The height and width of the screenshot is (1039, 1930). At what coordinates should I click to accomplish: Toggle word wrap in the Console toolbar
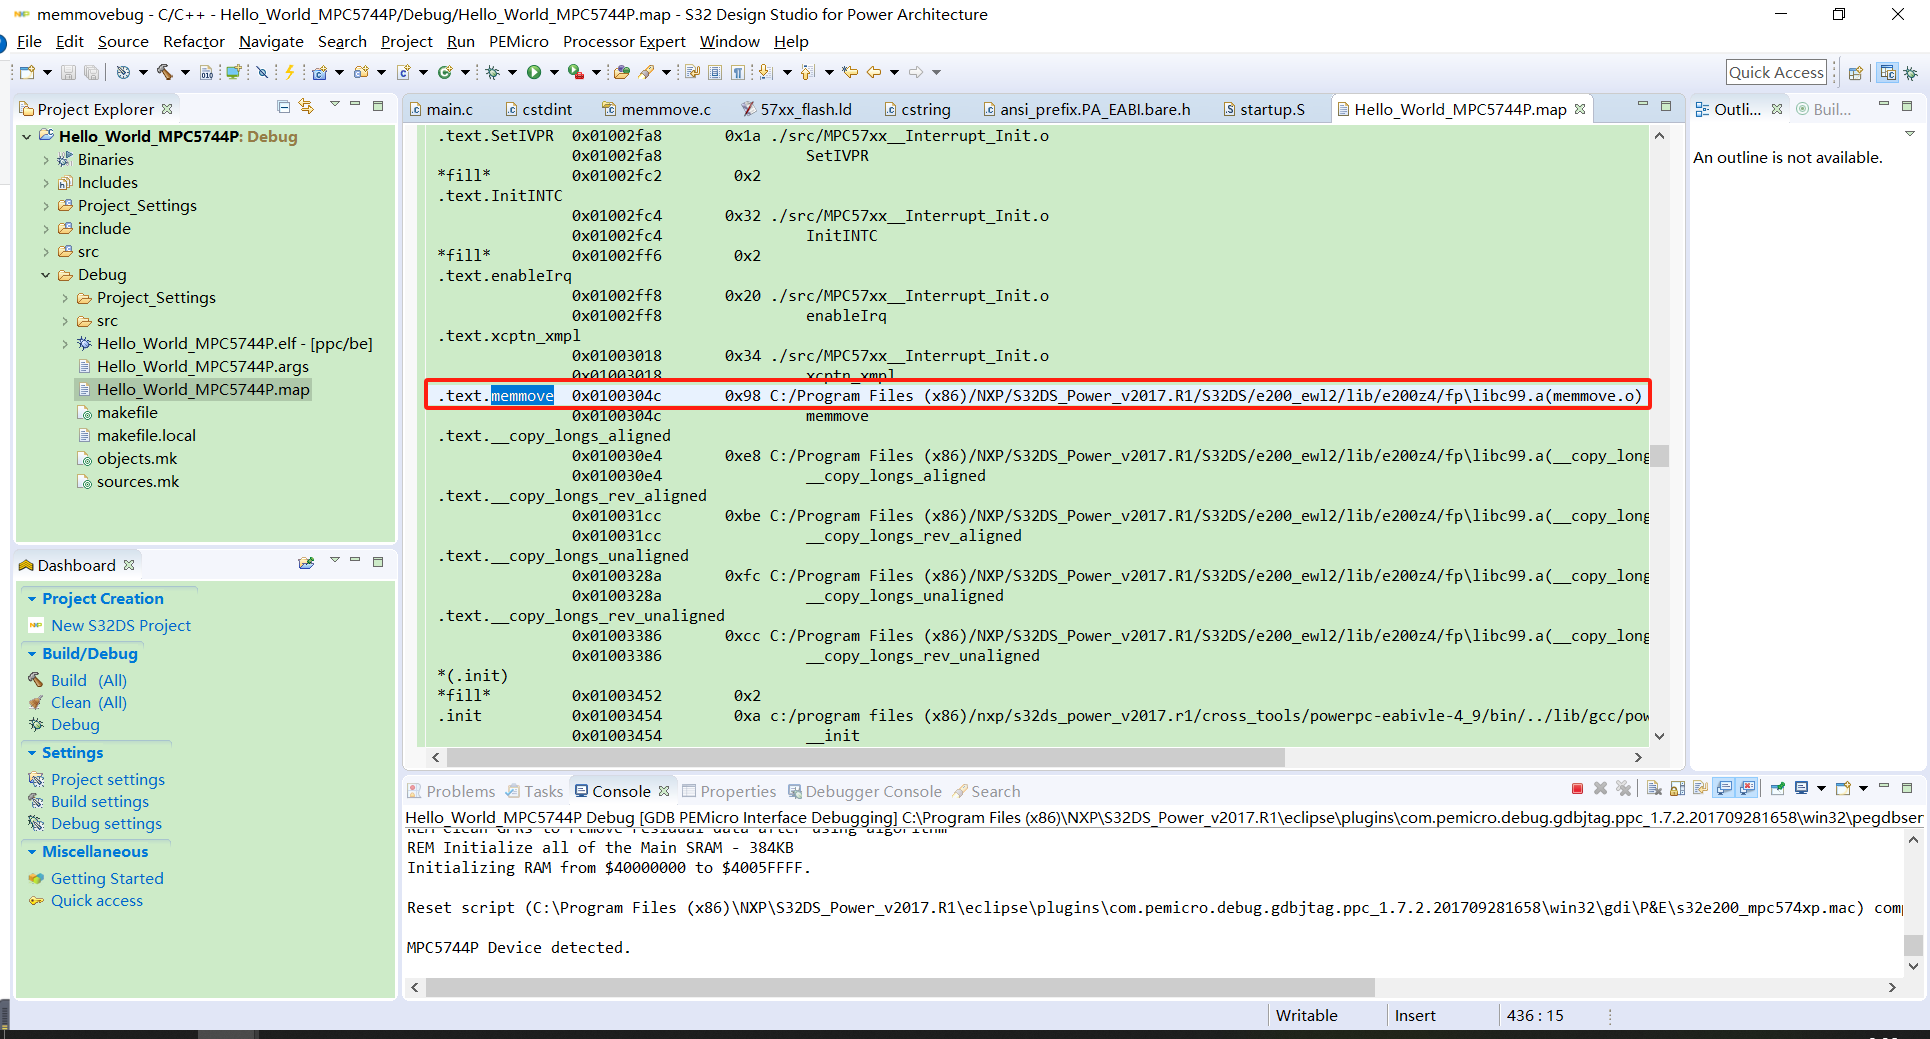[x=1701, y=788]
